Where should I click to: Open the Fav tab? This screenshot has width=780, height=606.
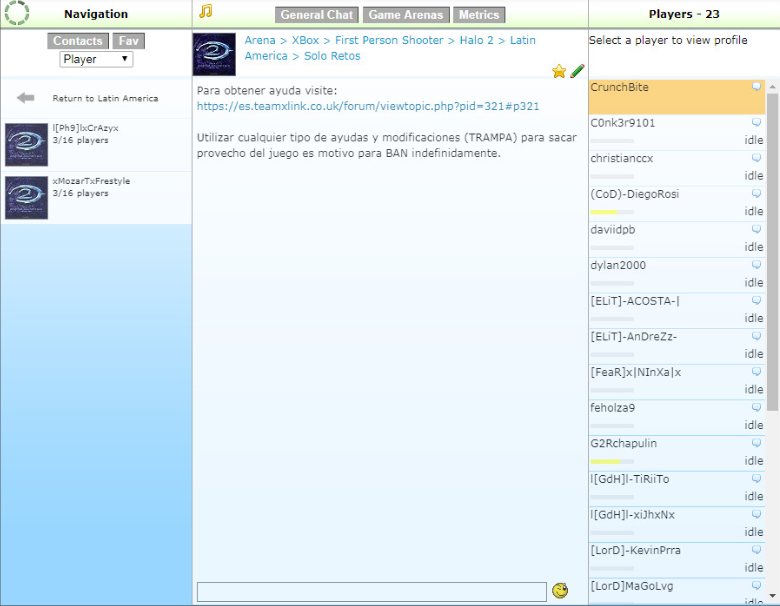pos(129,41)
